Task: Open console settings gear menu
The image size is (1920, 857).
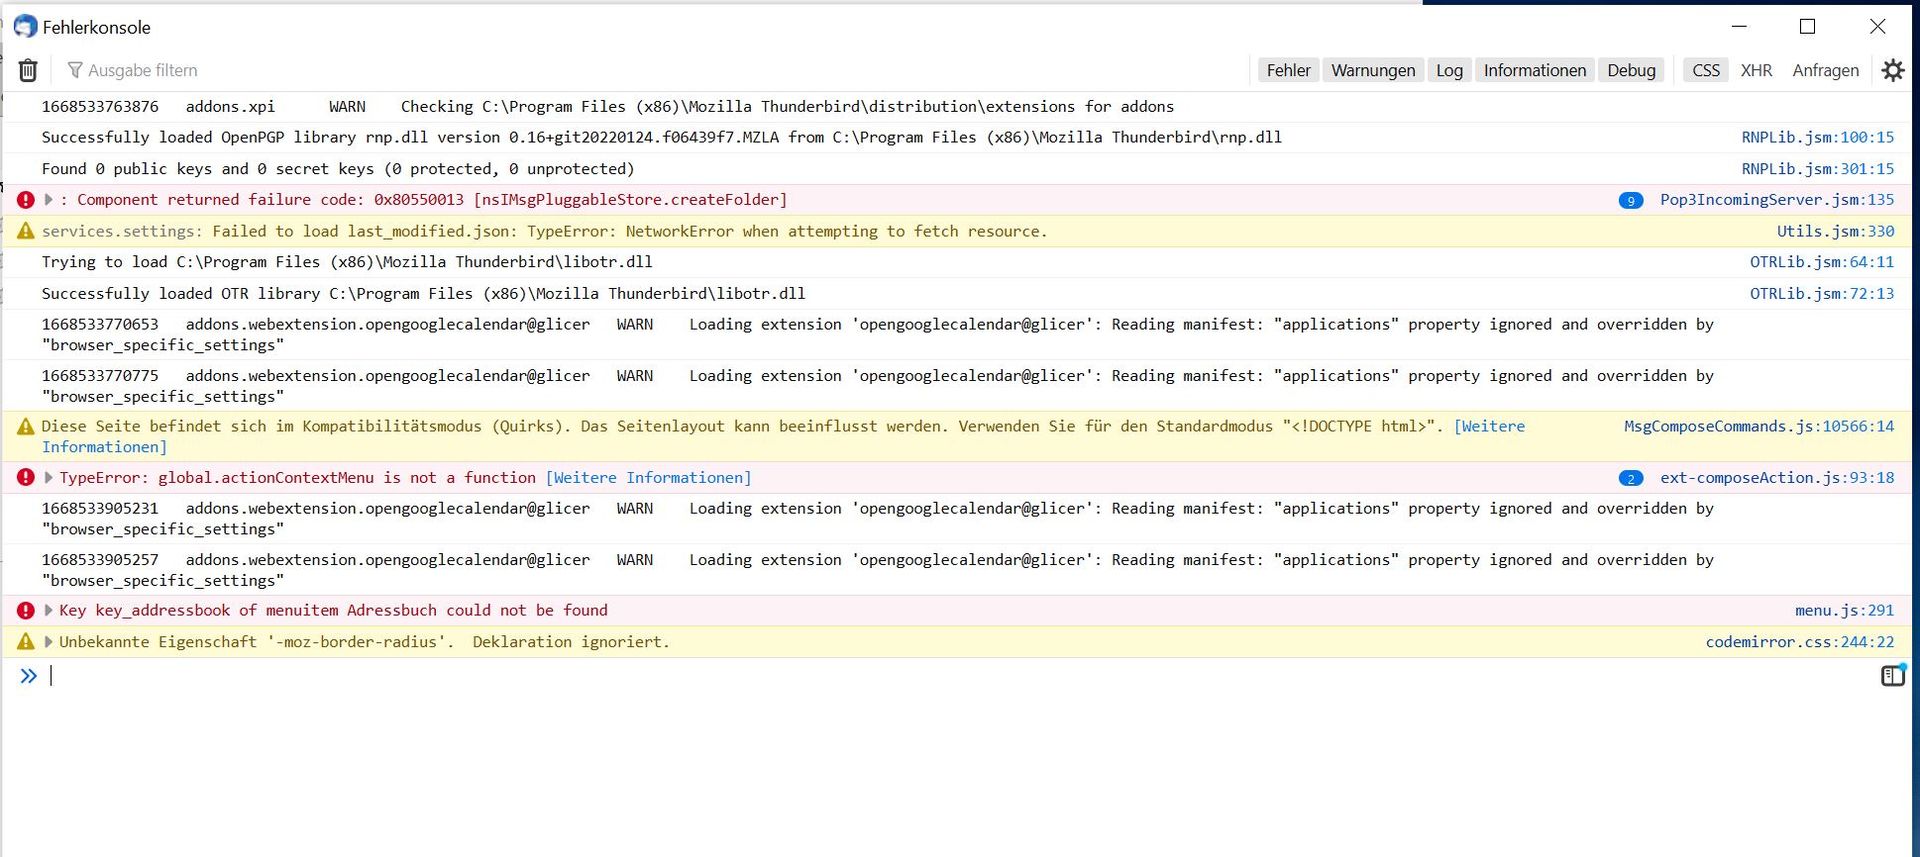Action: [x=1892, y=70]
